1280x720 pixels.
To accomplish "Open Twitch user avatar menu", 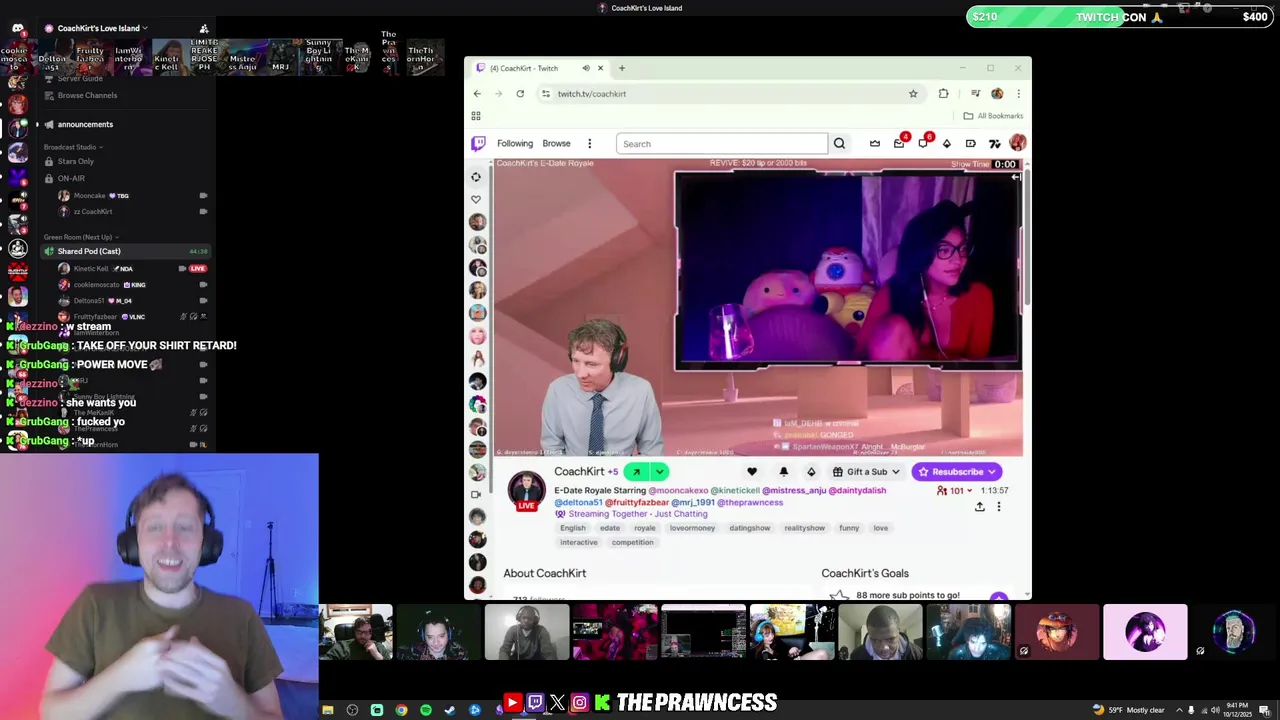I will click(x=1017, y=143).
